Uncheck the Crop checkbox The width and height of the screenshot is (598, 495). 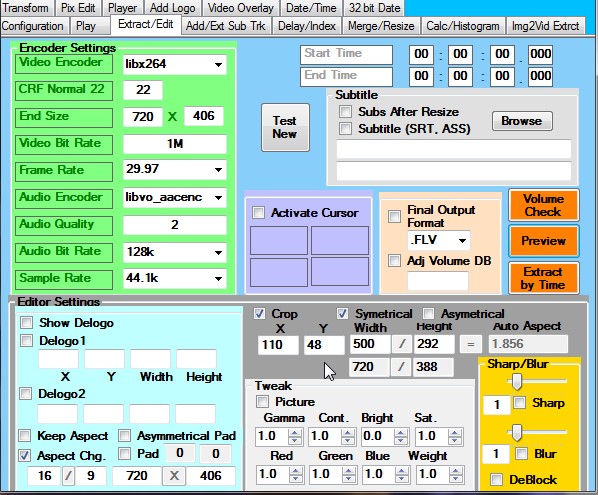point(259,313)
